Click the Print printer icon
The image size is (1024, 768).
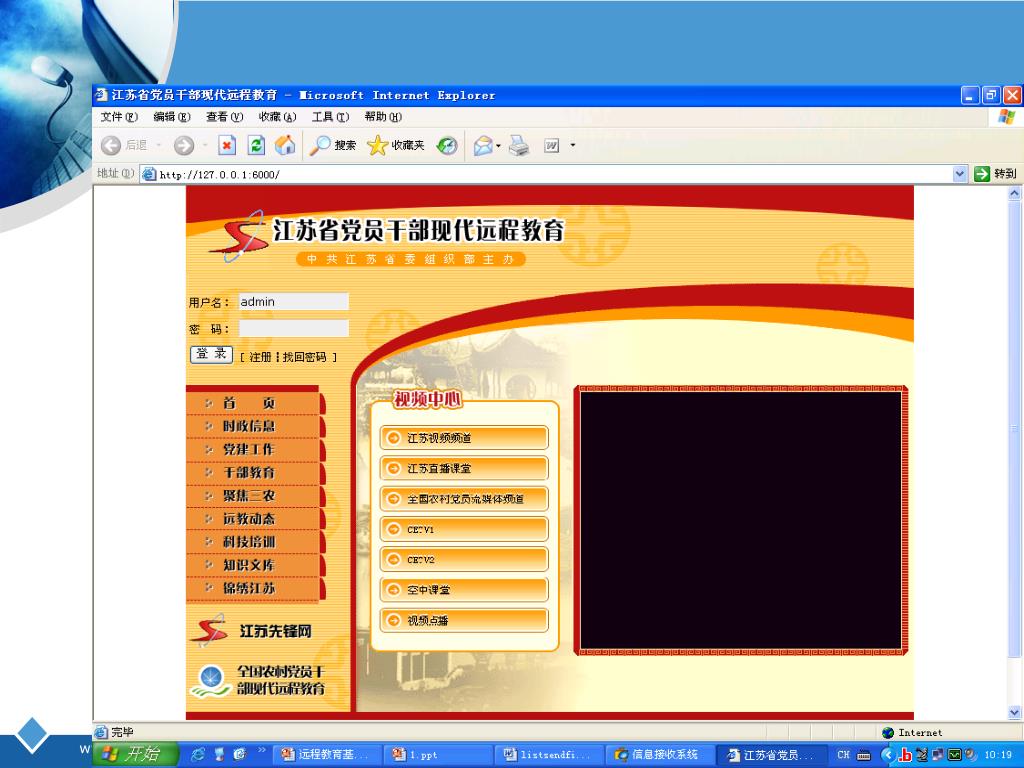click(x=519, y=145)
